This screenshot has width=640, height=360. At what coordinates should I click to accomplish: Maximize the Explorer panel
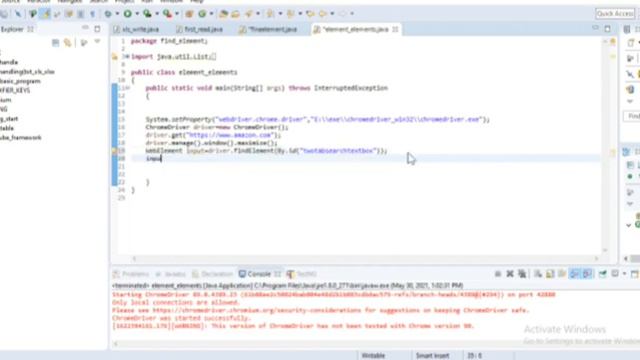tap(97, 29)
